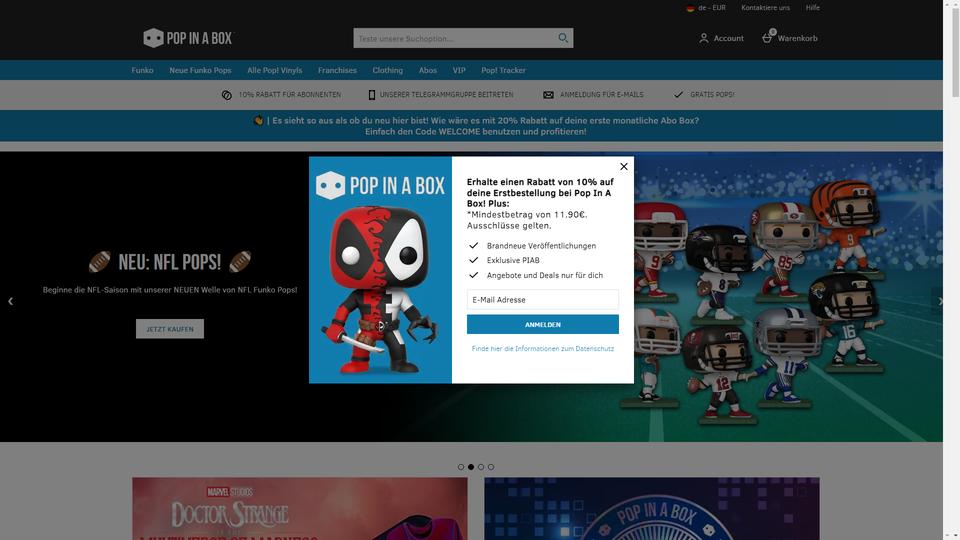Open the VIP menu item
Image resolution: width=960 pixels, height=540 pixels.
(x=459, y=70)
